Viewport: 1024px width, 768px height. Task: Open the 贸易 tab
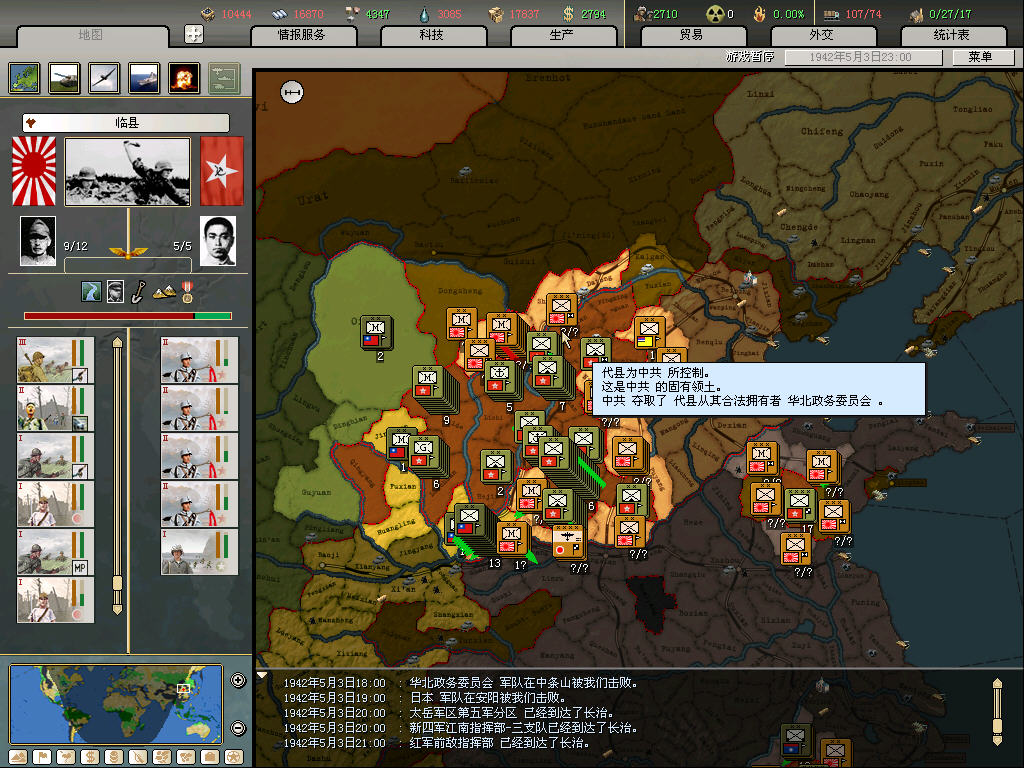point(692,35)
